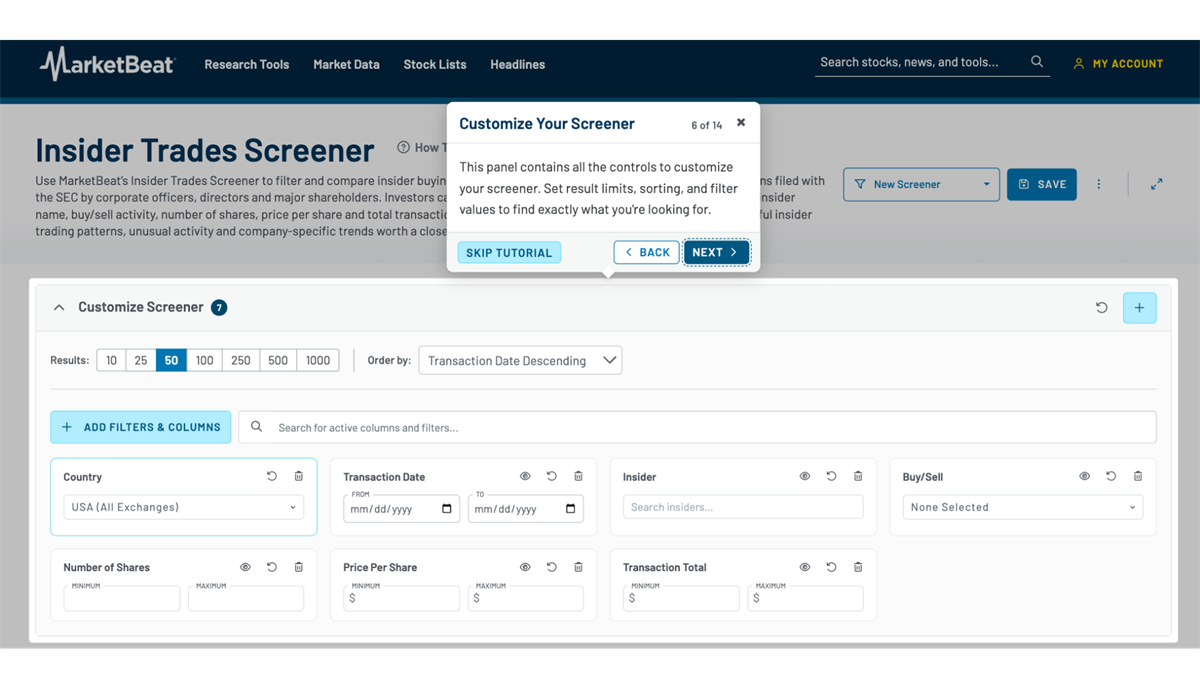The height and width of the screenshot is (675, 1200).
Task: Toggle Price Per Share column visibility
Action: (525, 567)
